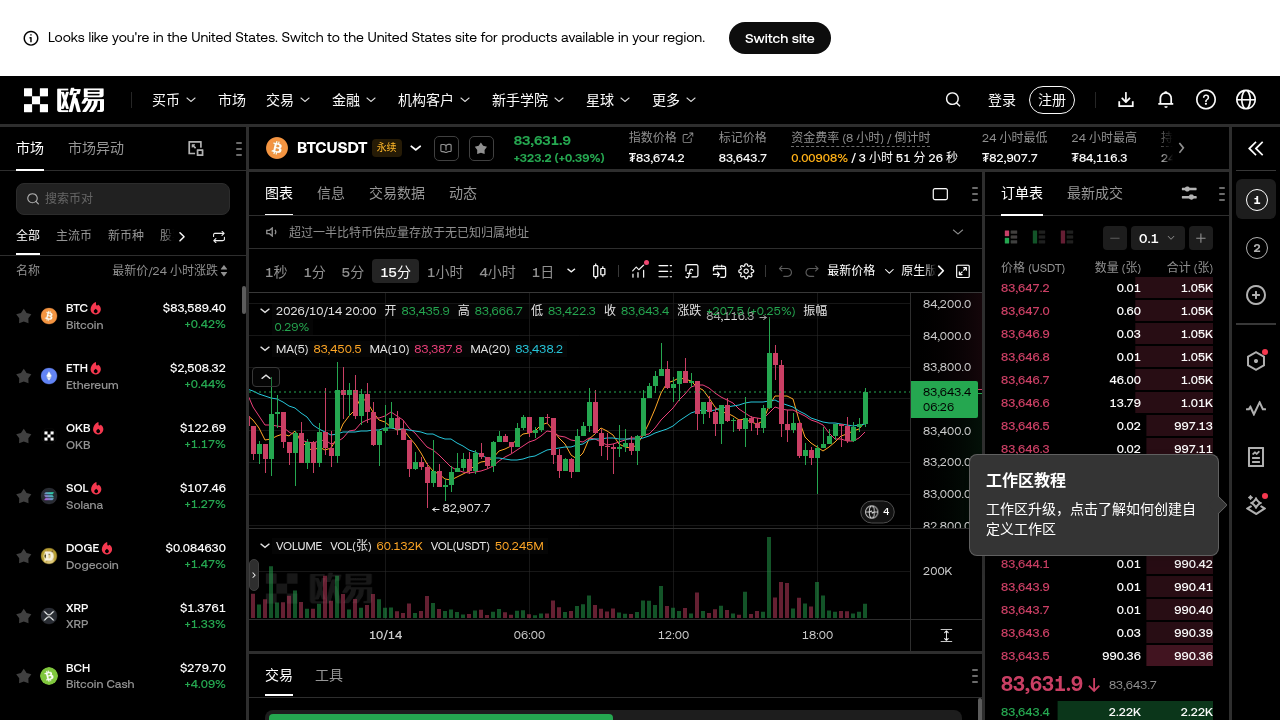The width and height of the screenshot is (1280, 720).
Task: Pop out the market panel
Action: click(196, 148)
